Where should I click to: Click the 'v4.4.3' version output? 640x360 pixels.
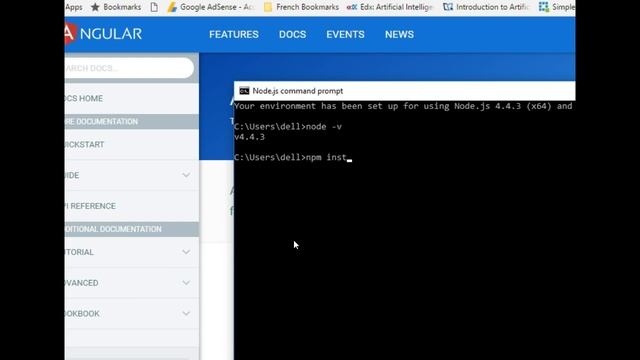tap(249, 137)
